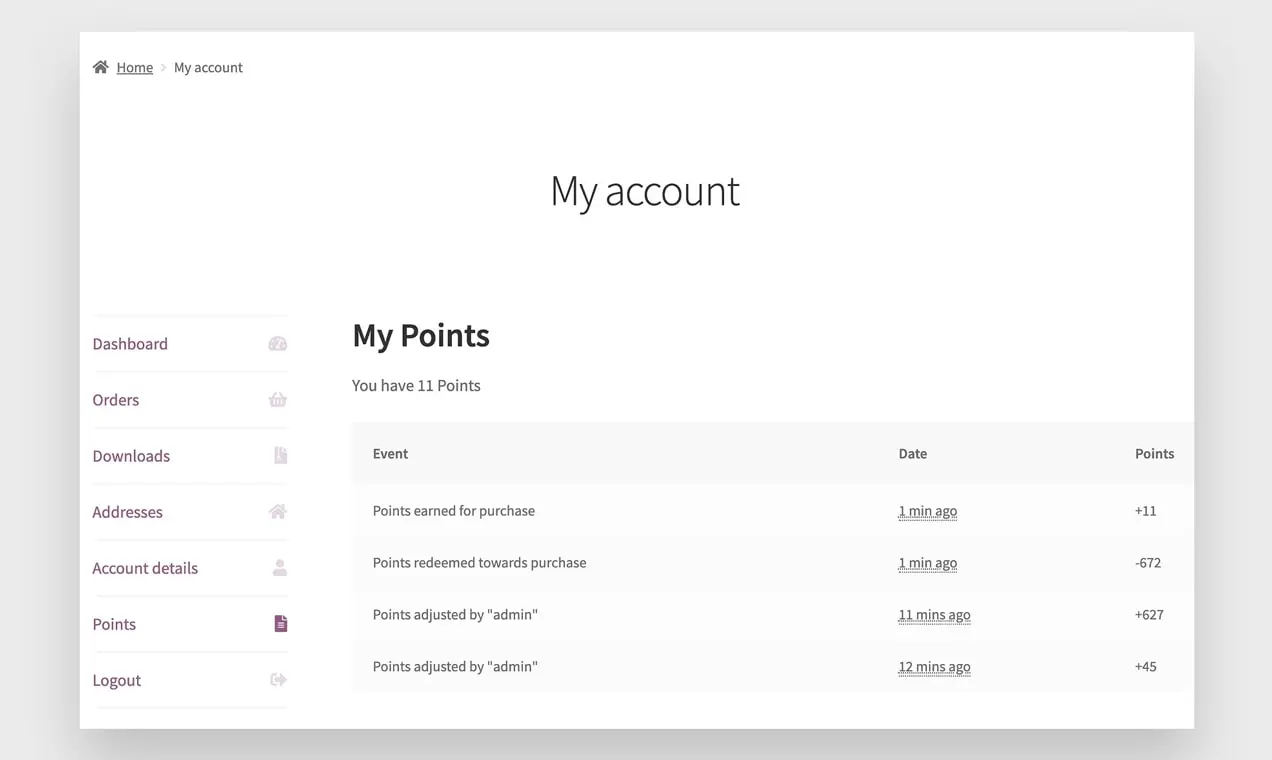Click the "11 mins ago" date
1272x760 pixels.
(x=934, y=615)
